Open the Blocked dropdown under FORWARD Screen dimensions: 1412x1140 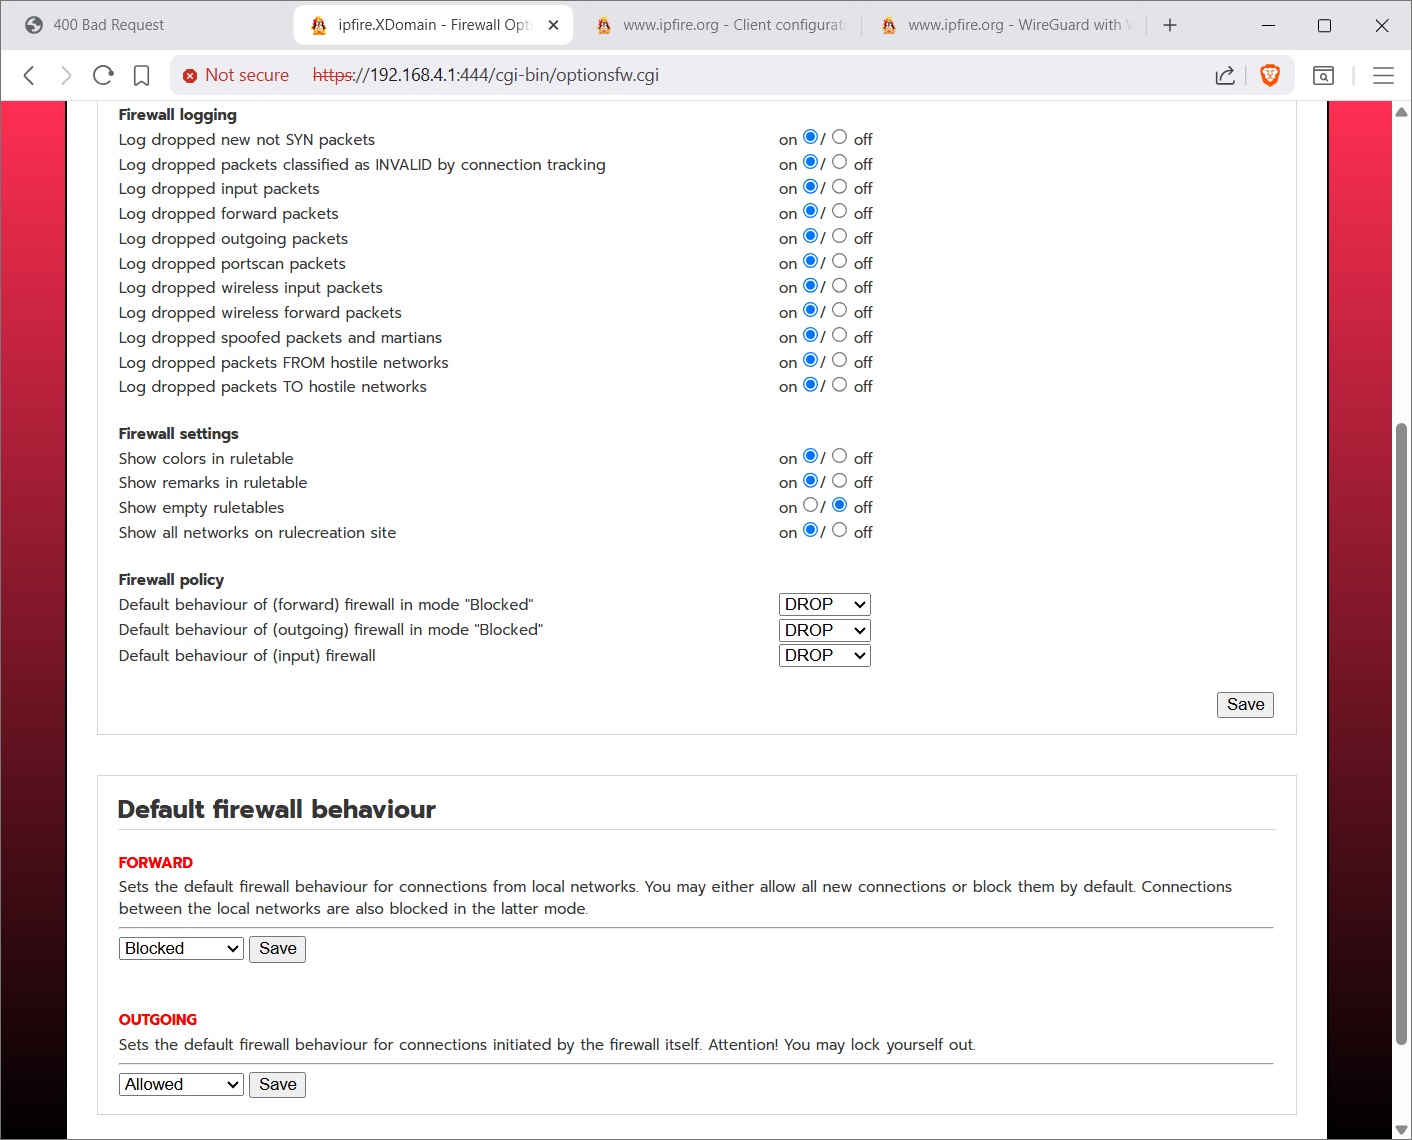[x=180, y=948]
